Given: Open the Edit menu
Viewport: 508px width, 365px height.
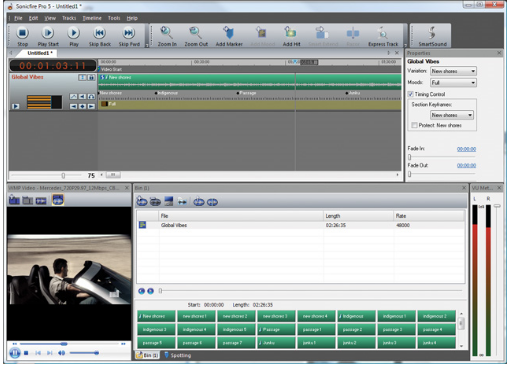Looking at the screenshot, I should [x=33, y=18].
